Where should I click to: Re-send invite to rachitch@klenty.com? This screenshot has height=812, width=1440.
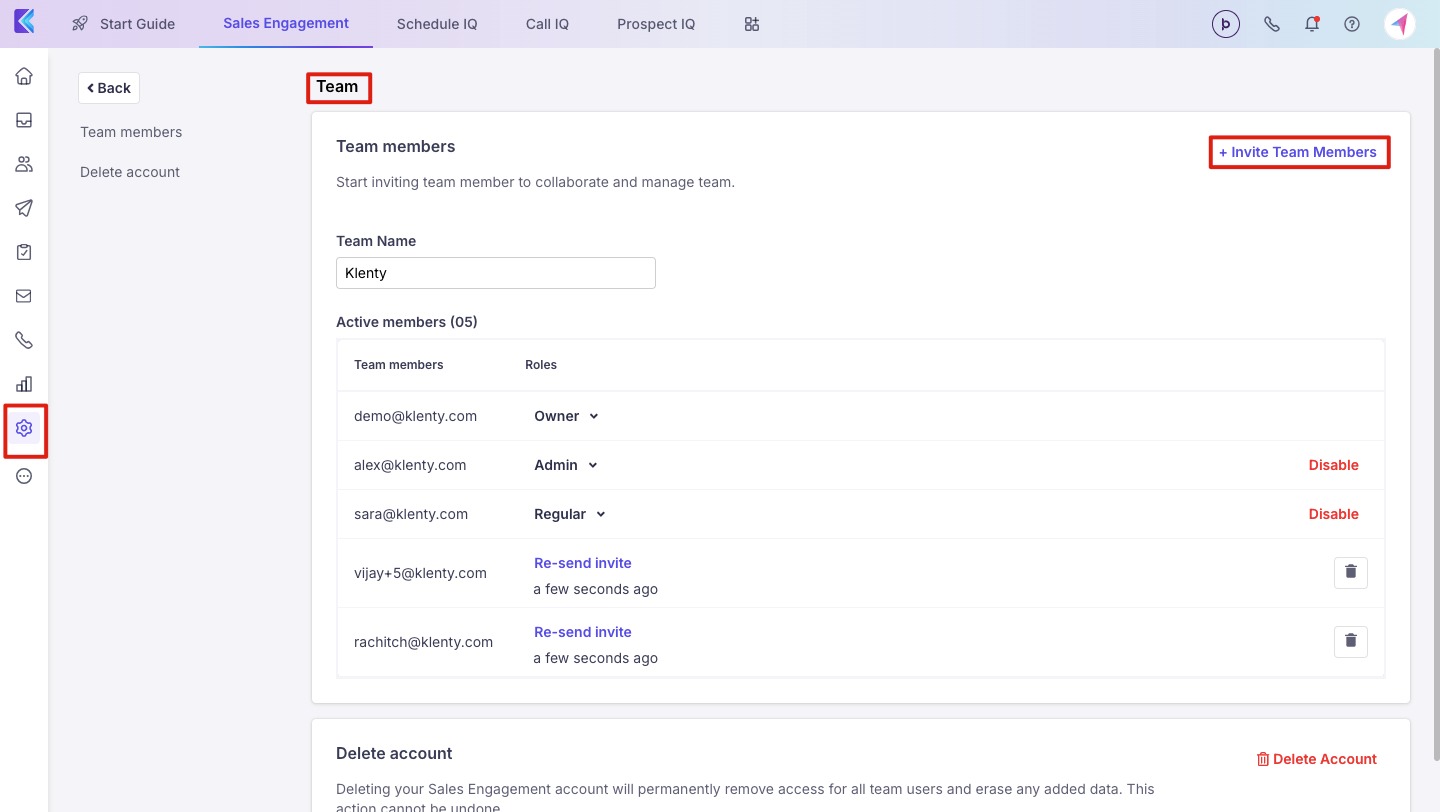click(583, 632)
